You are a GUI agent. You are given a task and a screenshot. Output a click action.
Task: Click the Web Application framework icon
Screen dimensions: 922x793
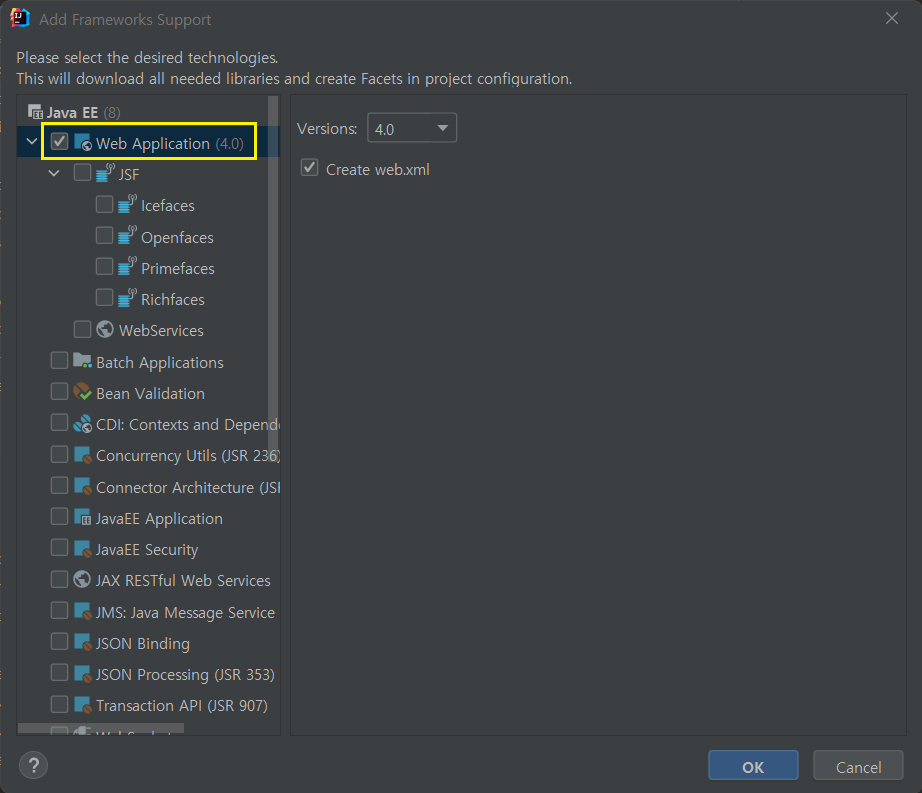pyautogui.click(x=83, y=143)
